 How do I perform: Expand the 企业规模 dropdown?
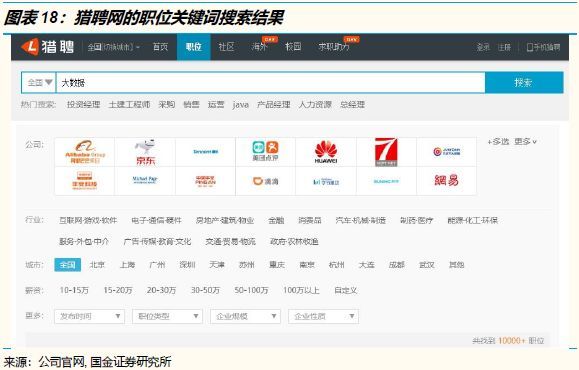(245, 316)
